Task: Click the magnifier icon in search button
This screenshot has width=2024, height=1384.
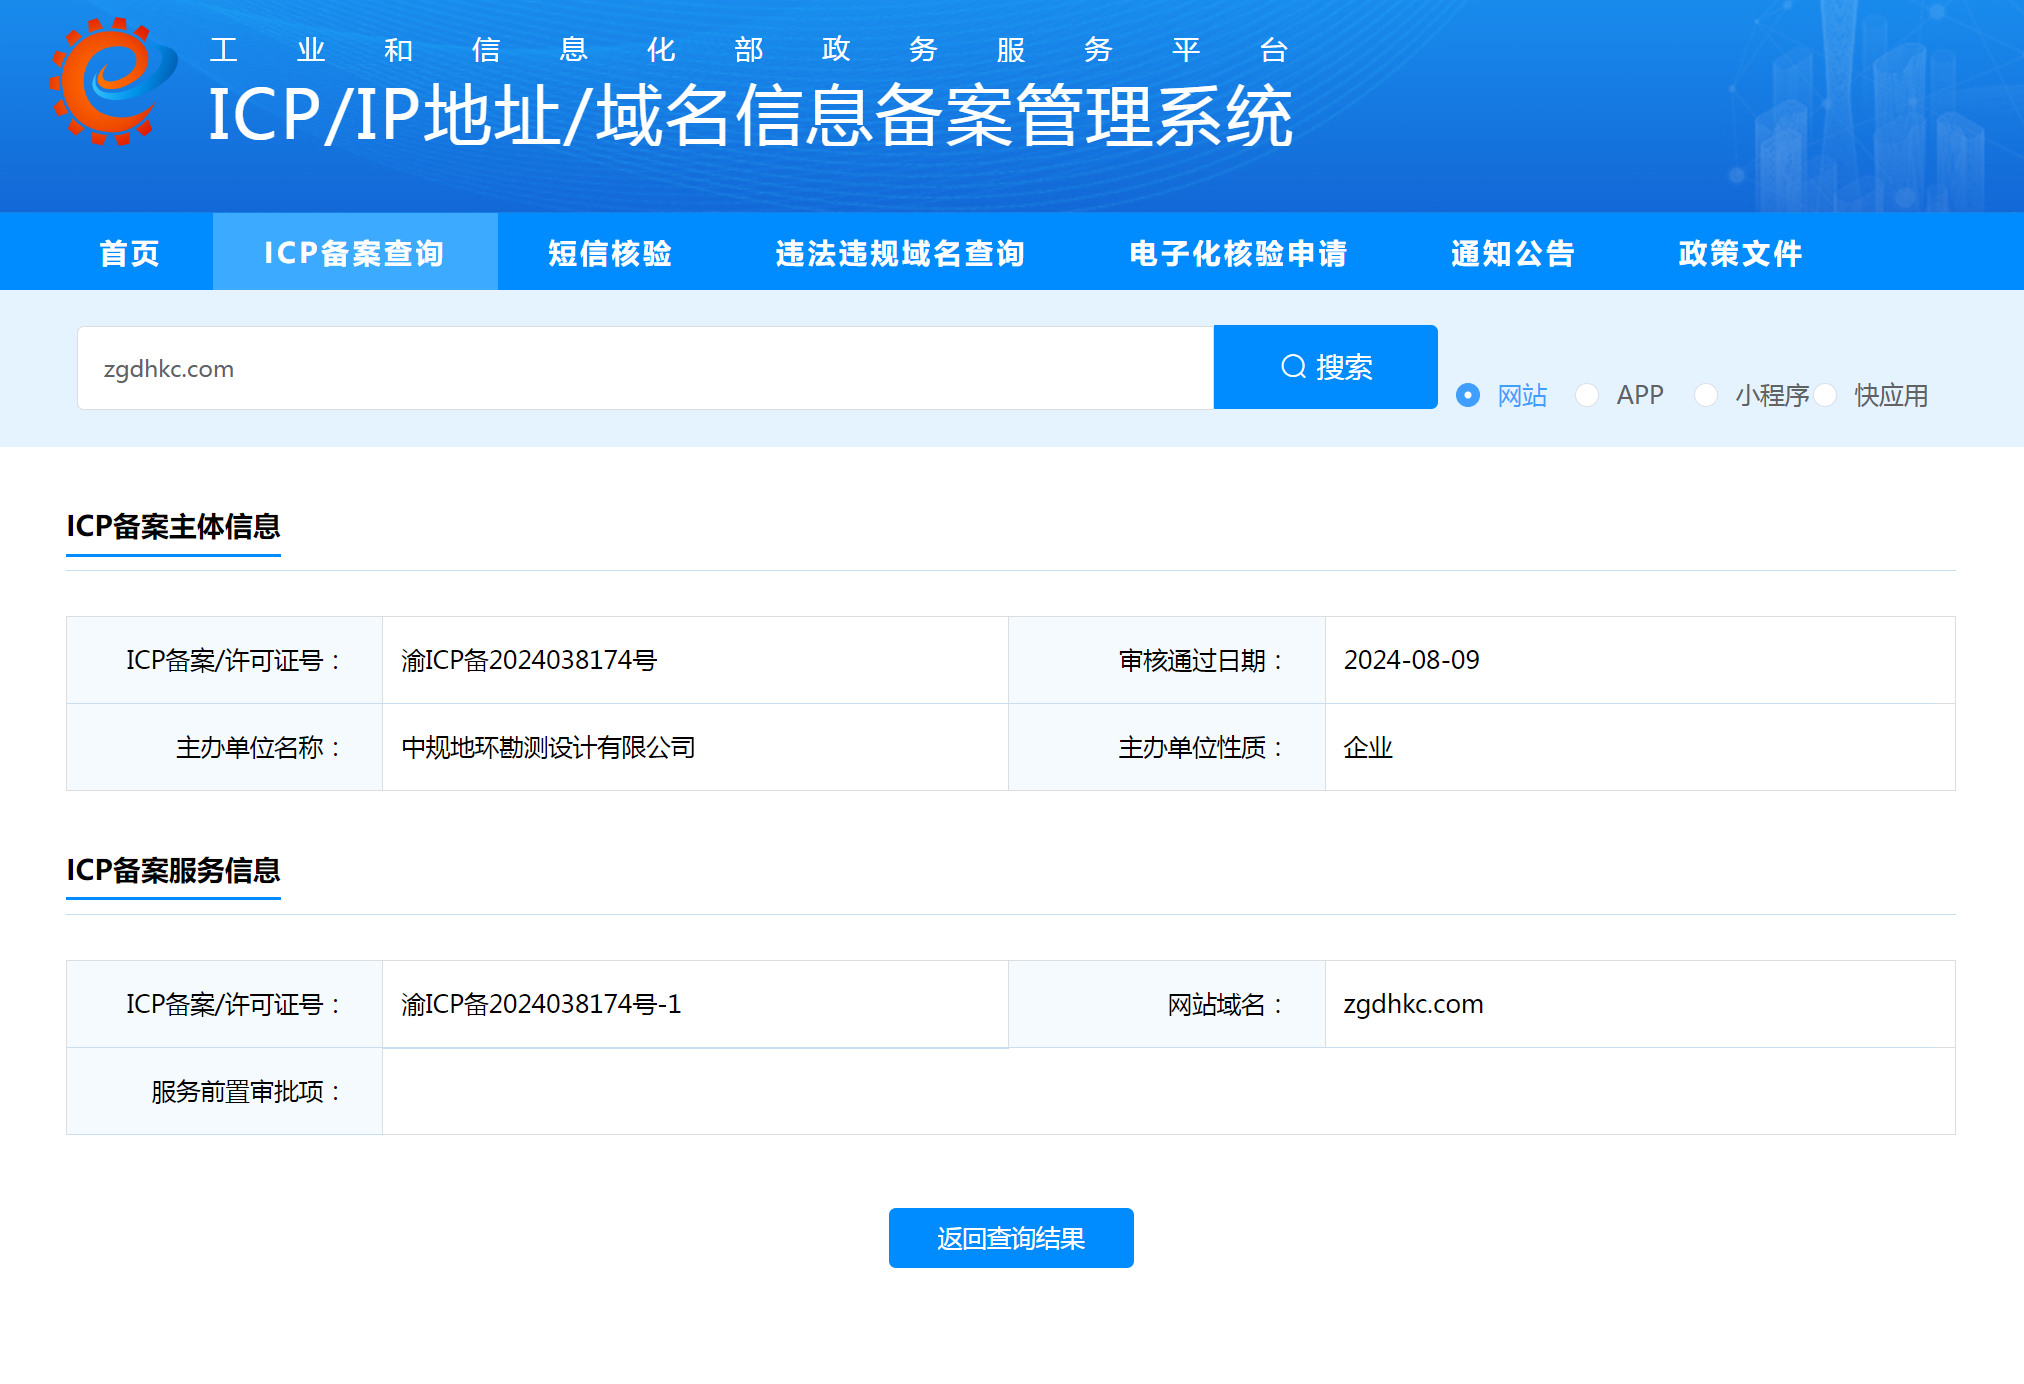Action: pos(1293,367)
